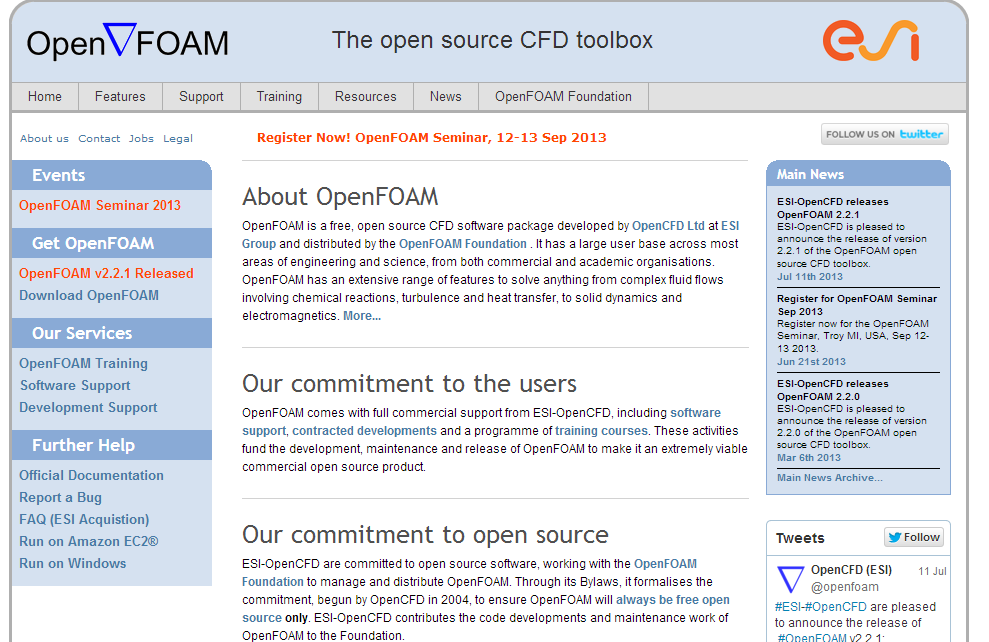Click the Jun 21st 2013 news date
The height and width of the screenshot is (642, 989).
tap(811, 362)
